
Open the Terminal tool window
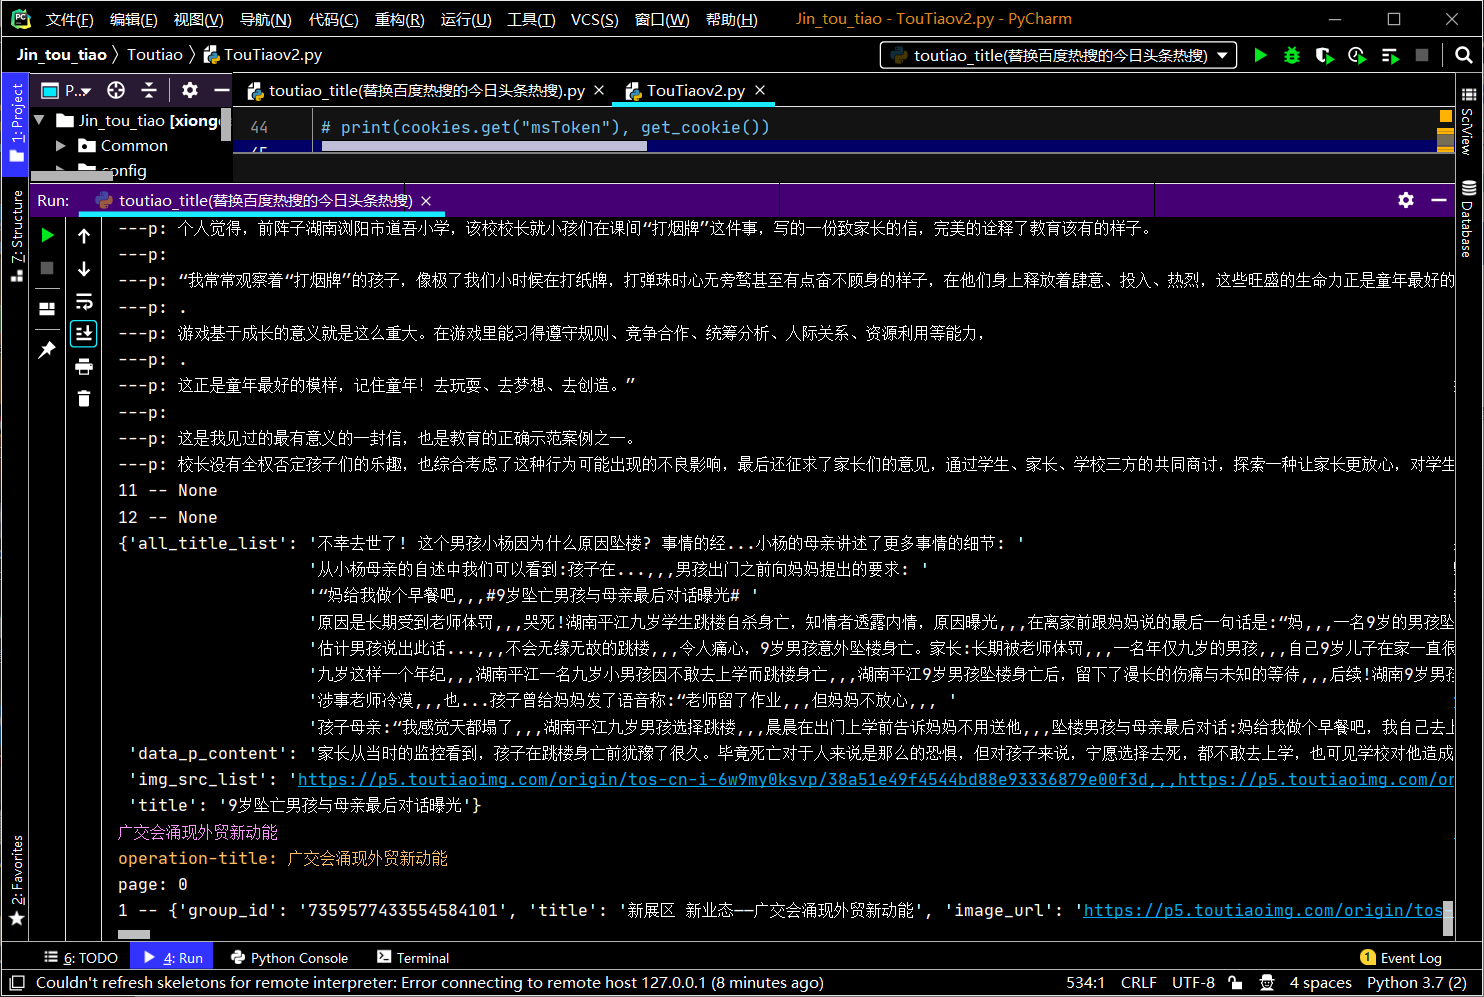point(413,957)
